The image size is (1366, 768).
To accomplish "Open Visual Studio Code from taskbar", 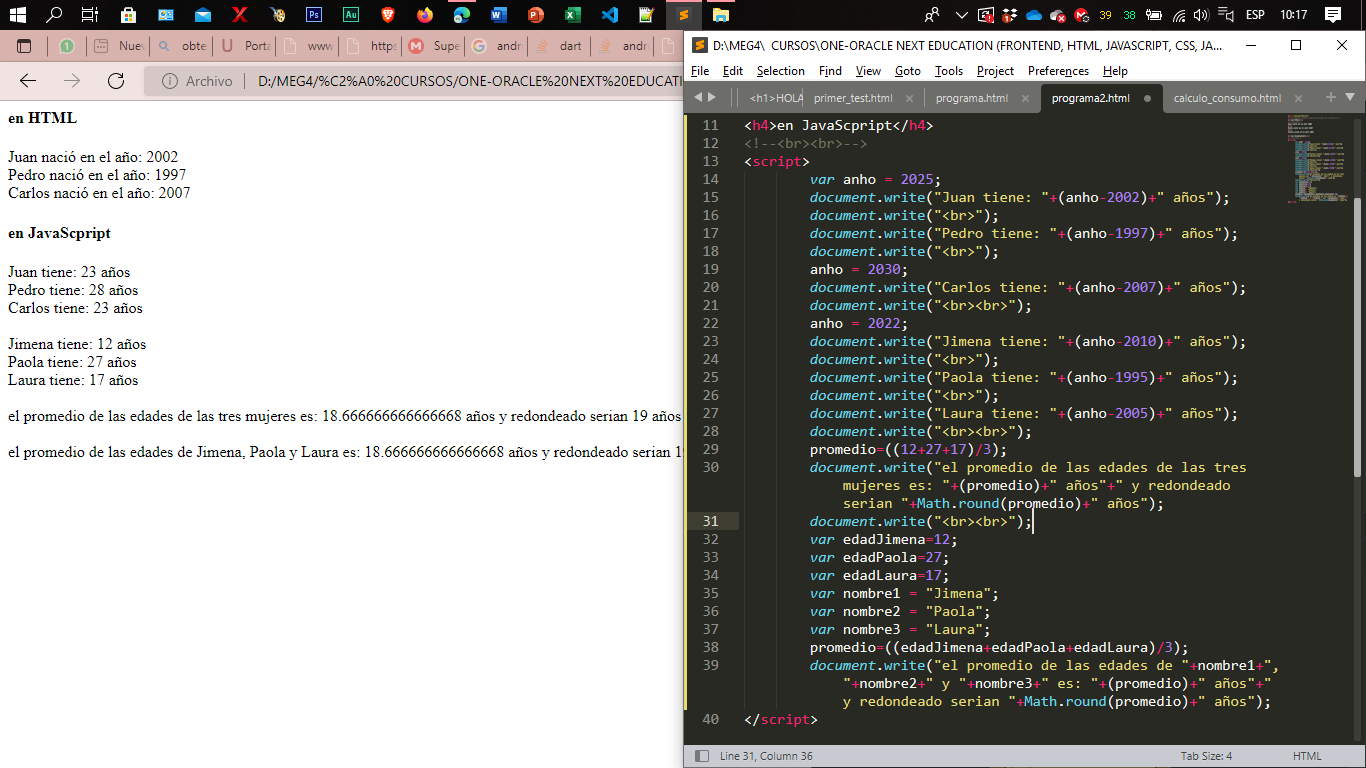I will tap(610, 15).
